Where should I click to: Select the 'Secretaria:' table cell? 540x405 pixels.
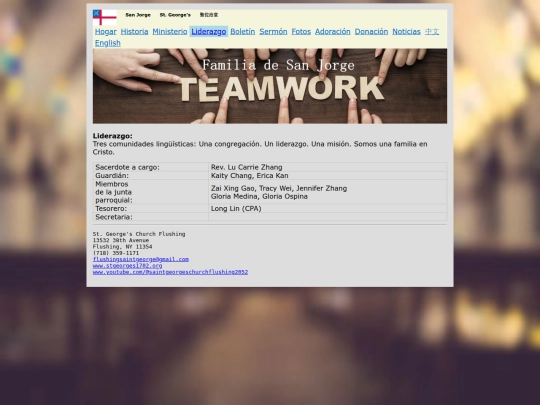pos(151,217)
